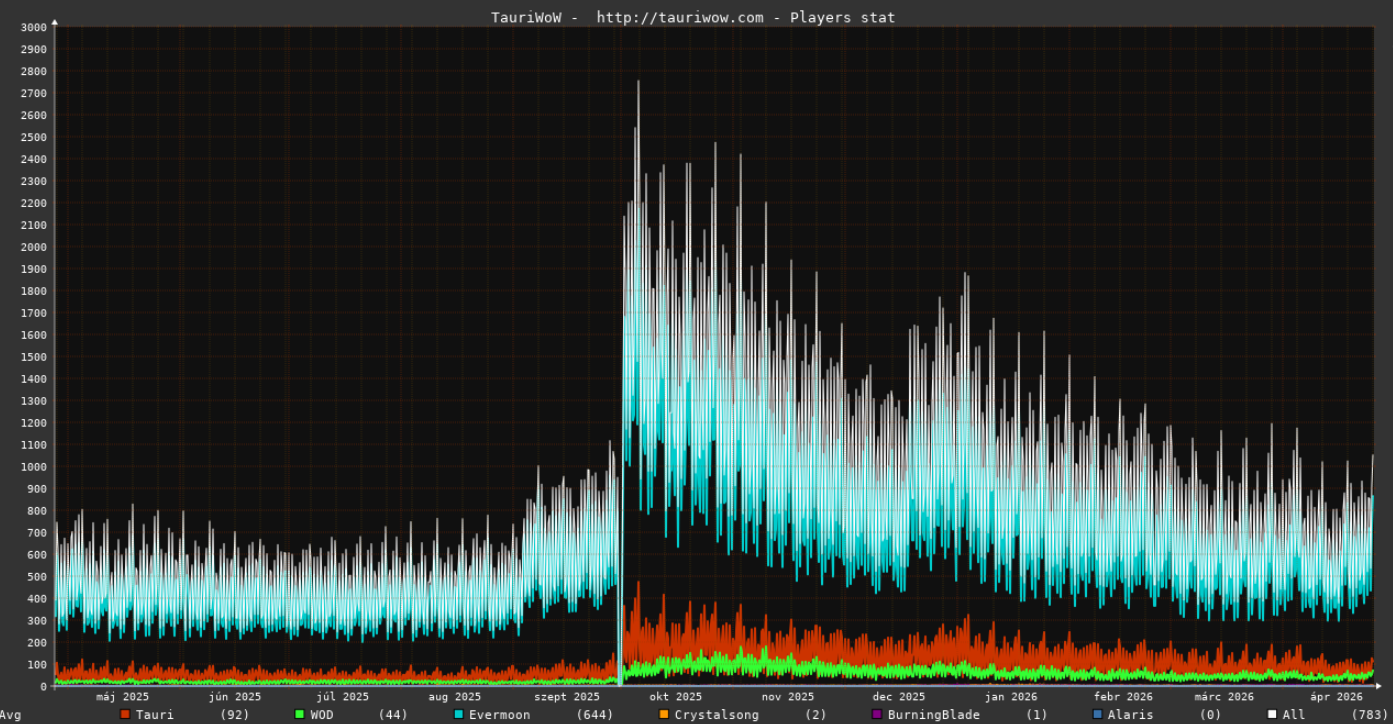Click the "nov 2025" x-axis label

click(x=787, y=697)
